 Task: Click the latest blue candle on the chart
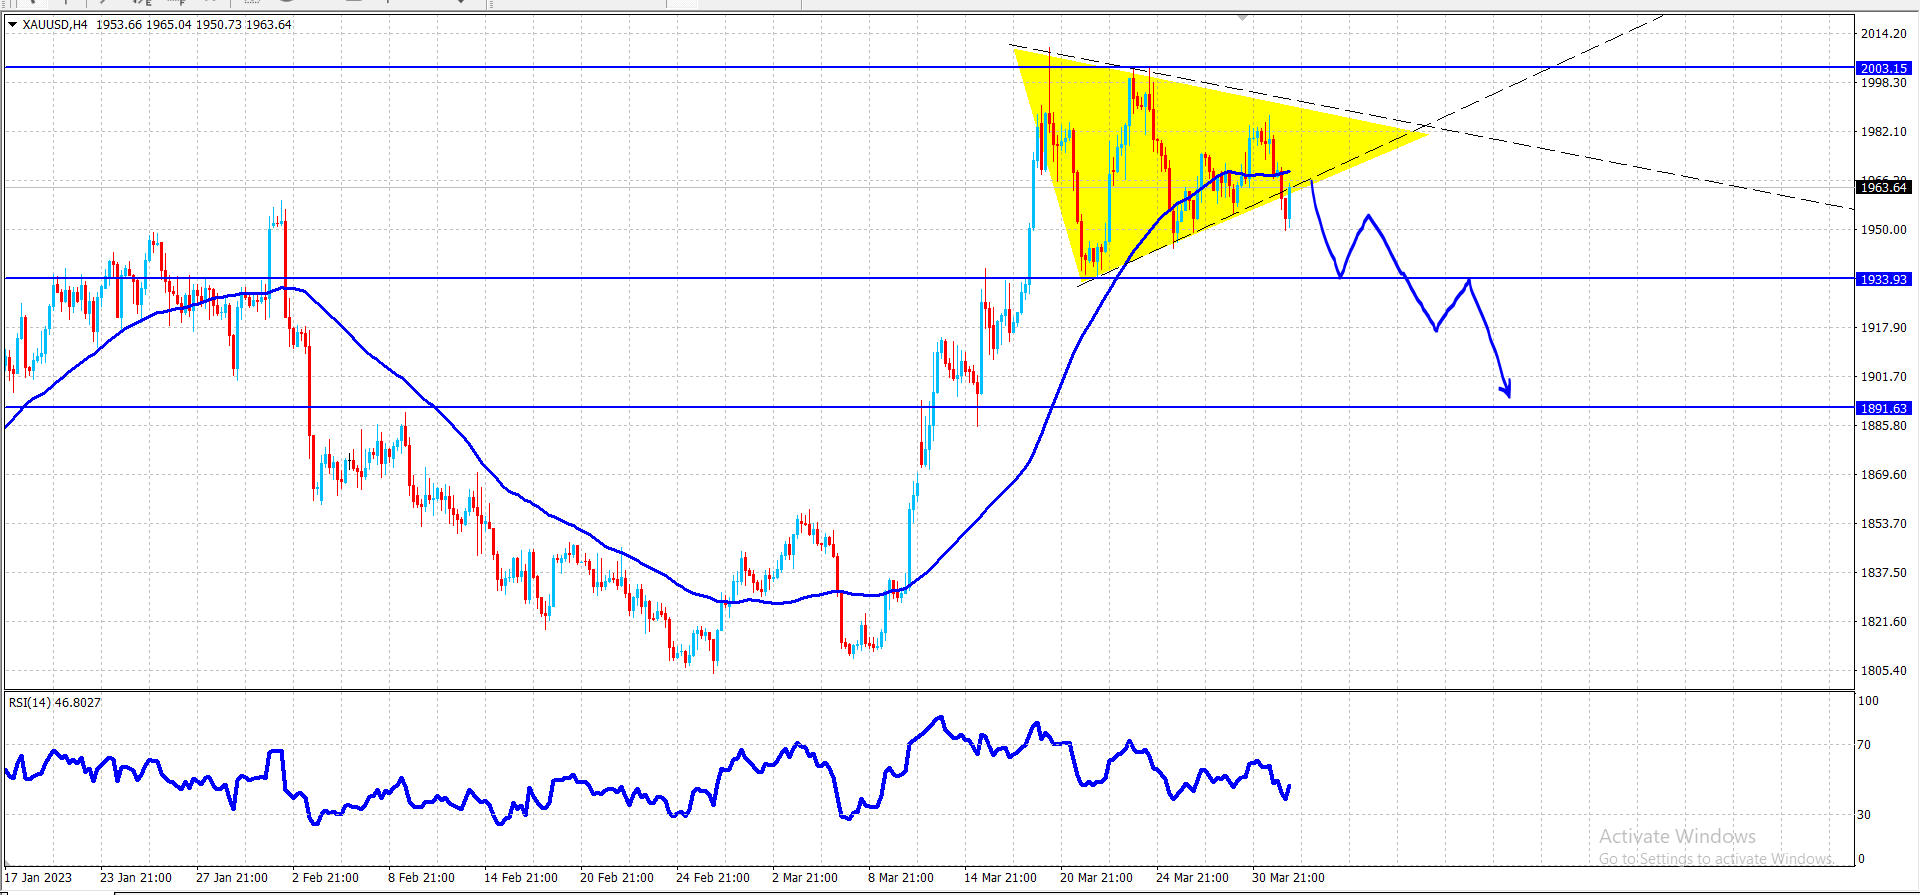point(1290,203)
